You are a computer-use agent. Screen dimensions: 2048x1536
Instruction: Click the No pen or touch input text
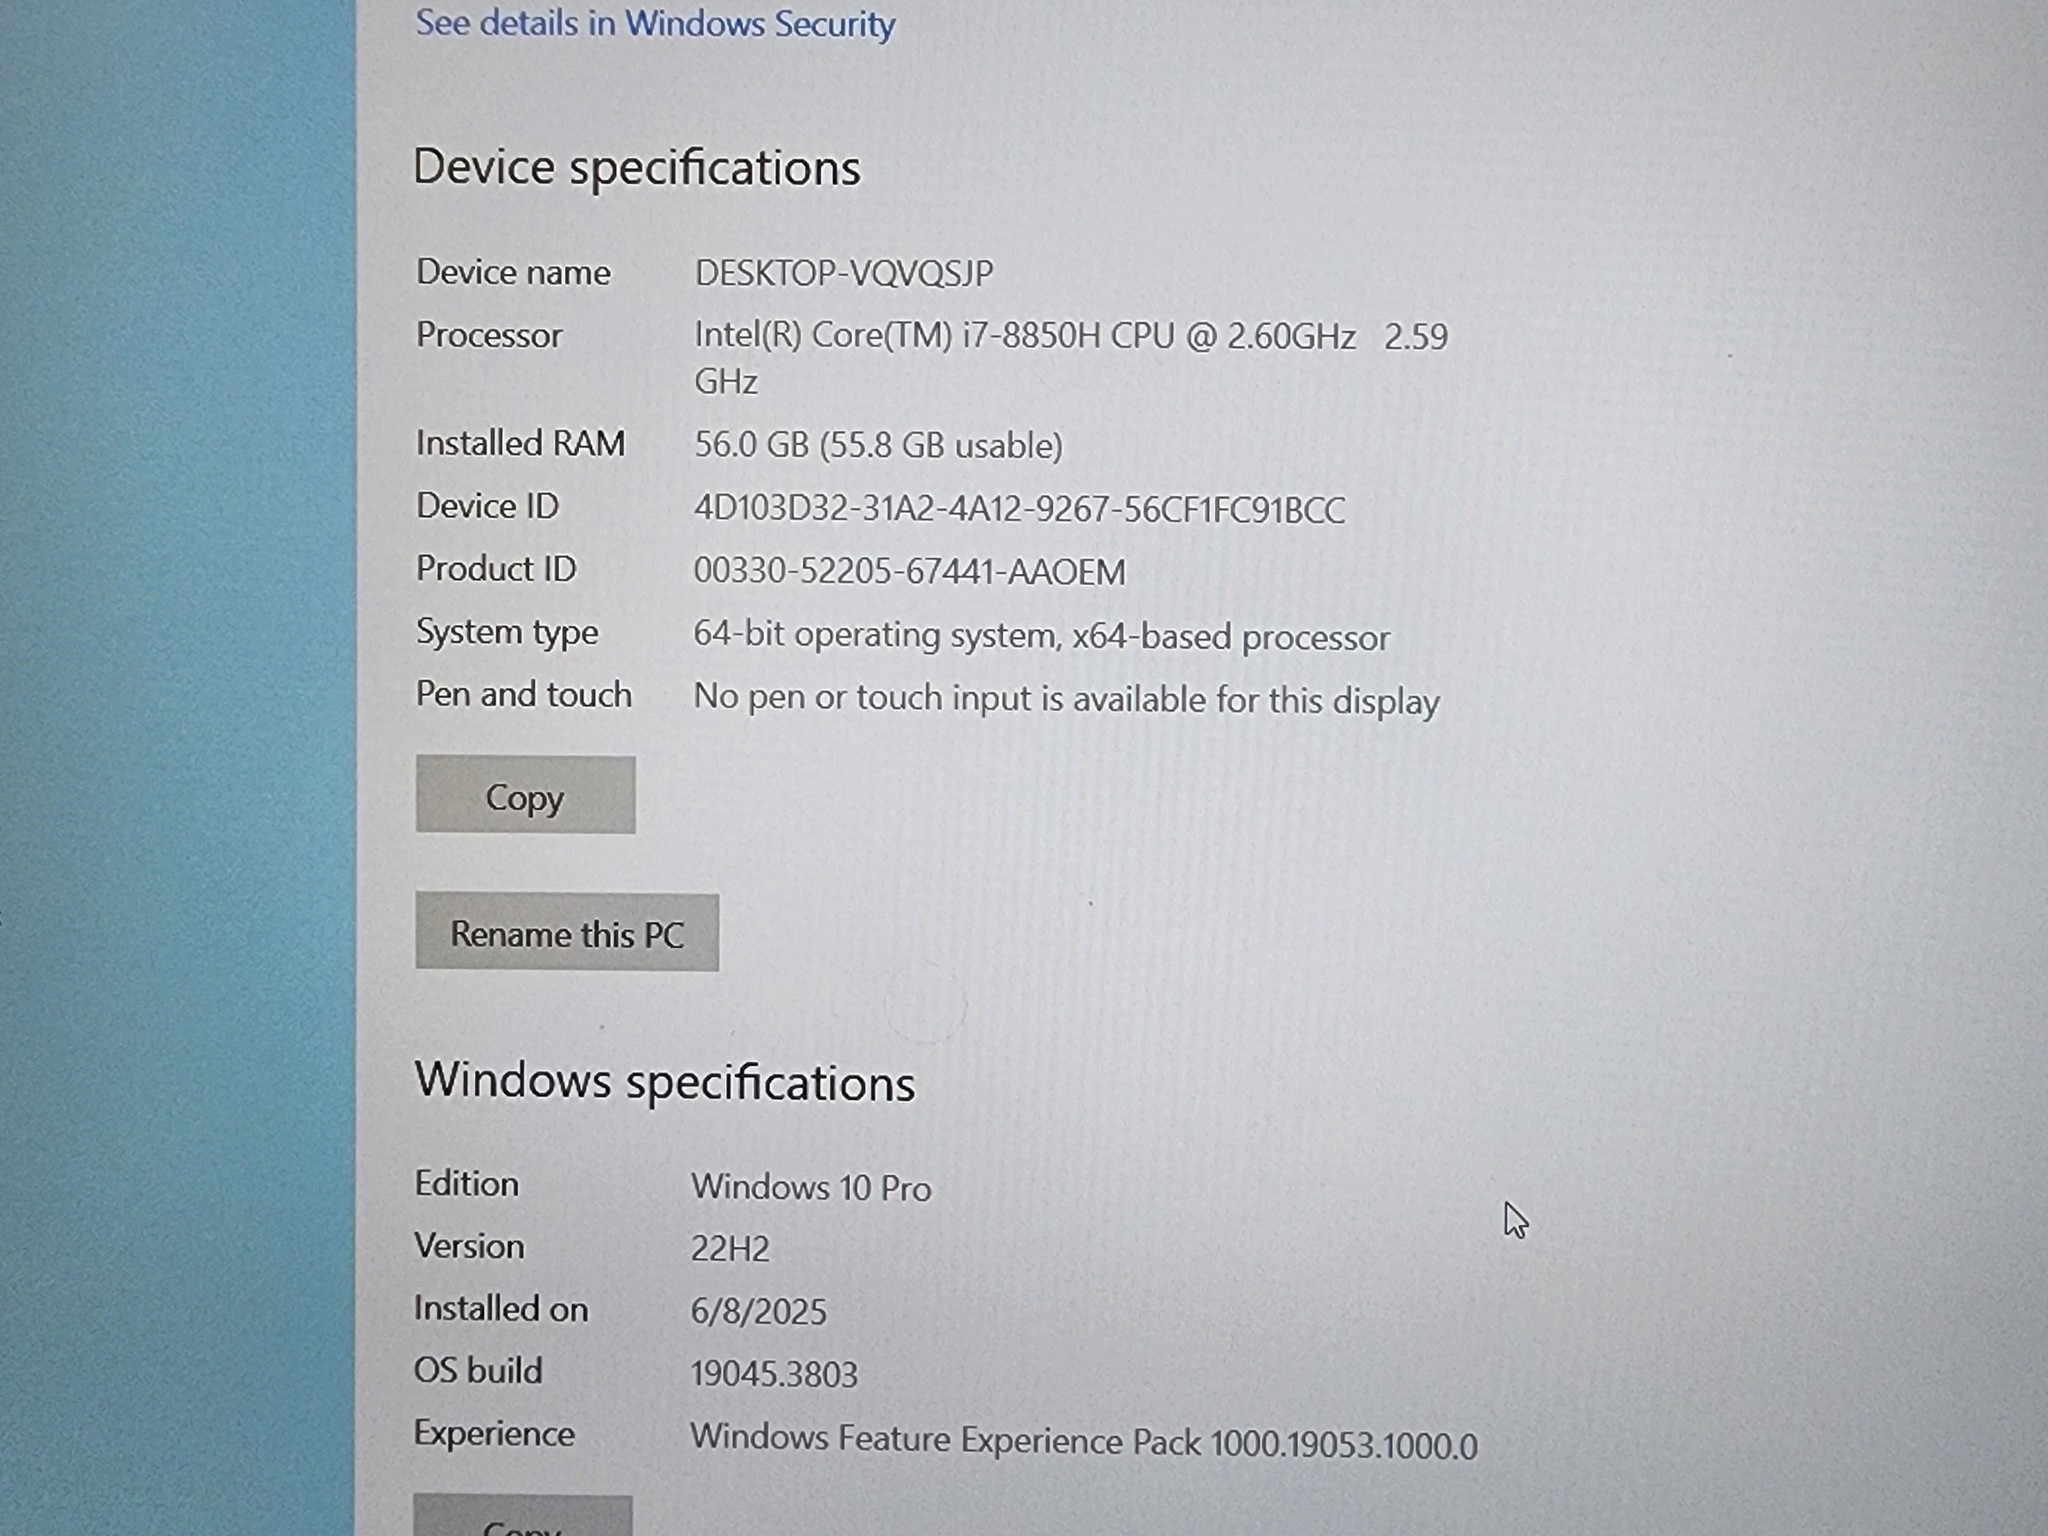1067,699
